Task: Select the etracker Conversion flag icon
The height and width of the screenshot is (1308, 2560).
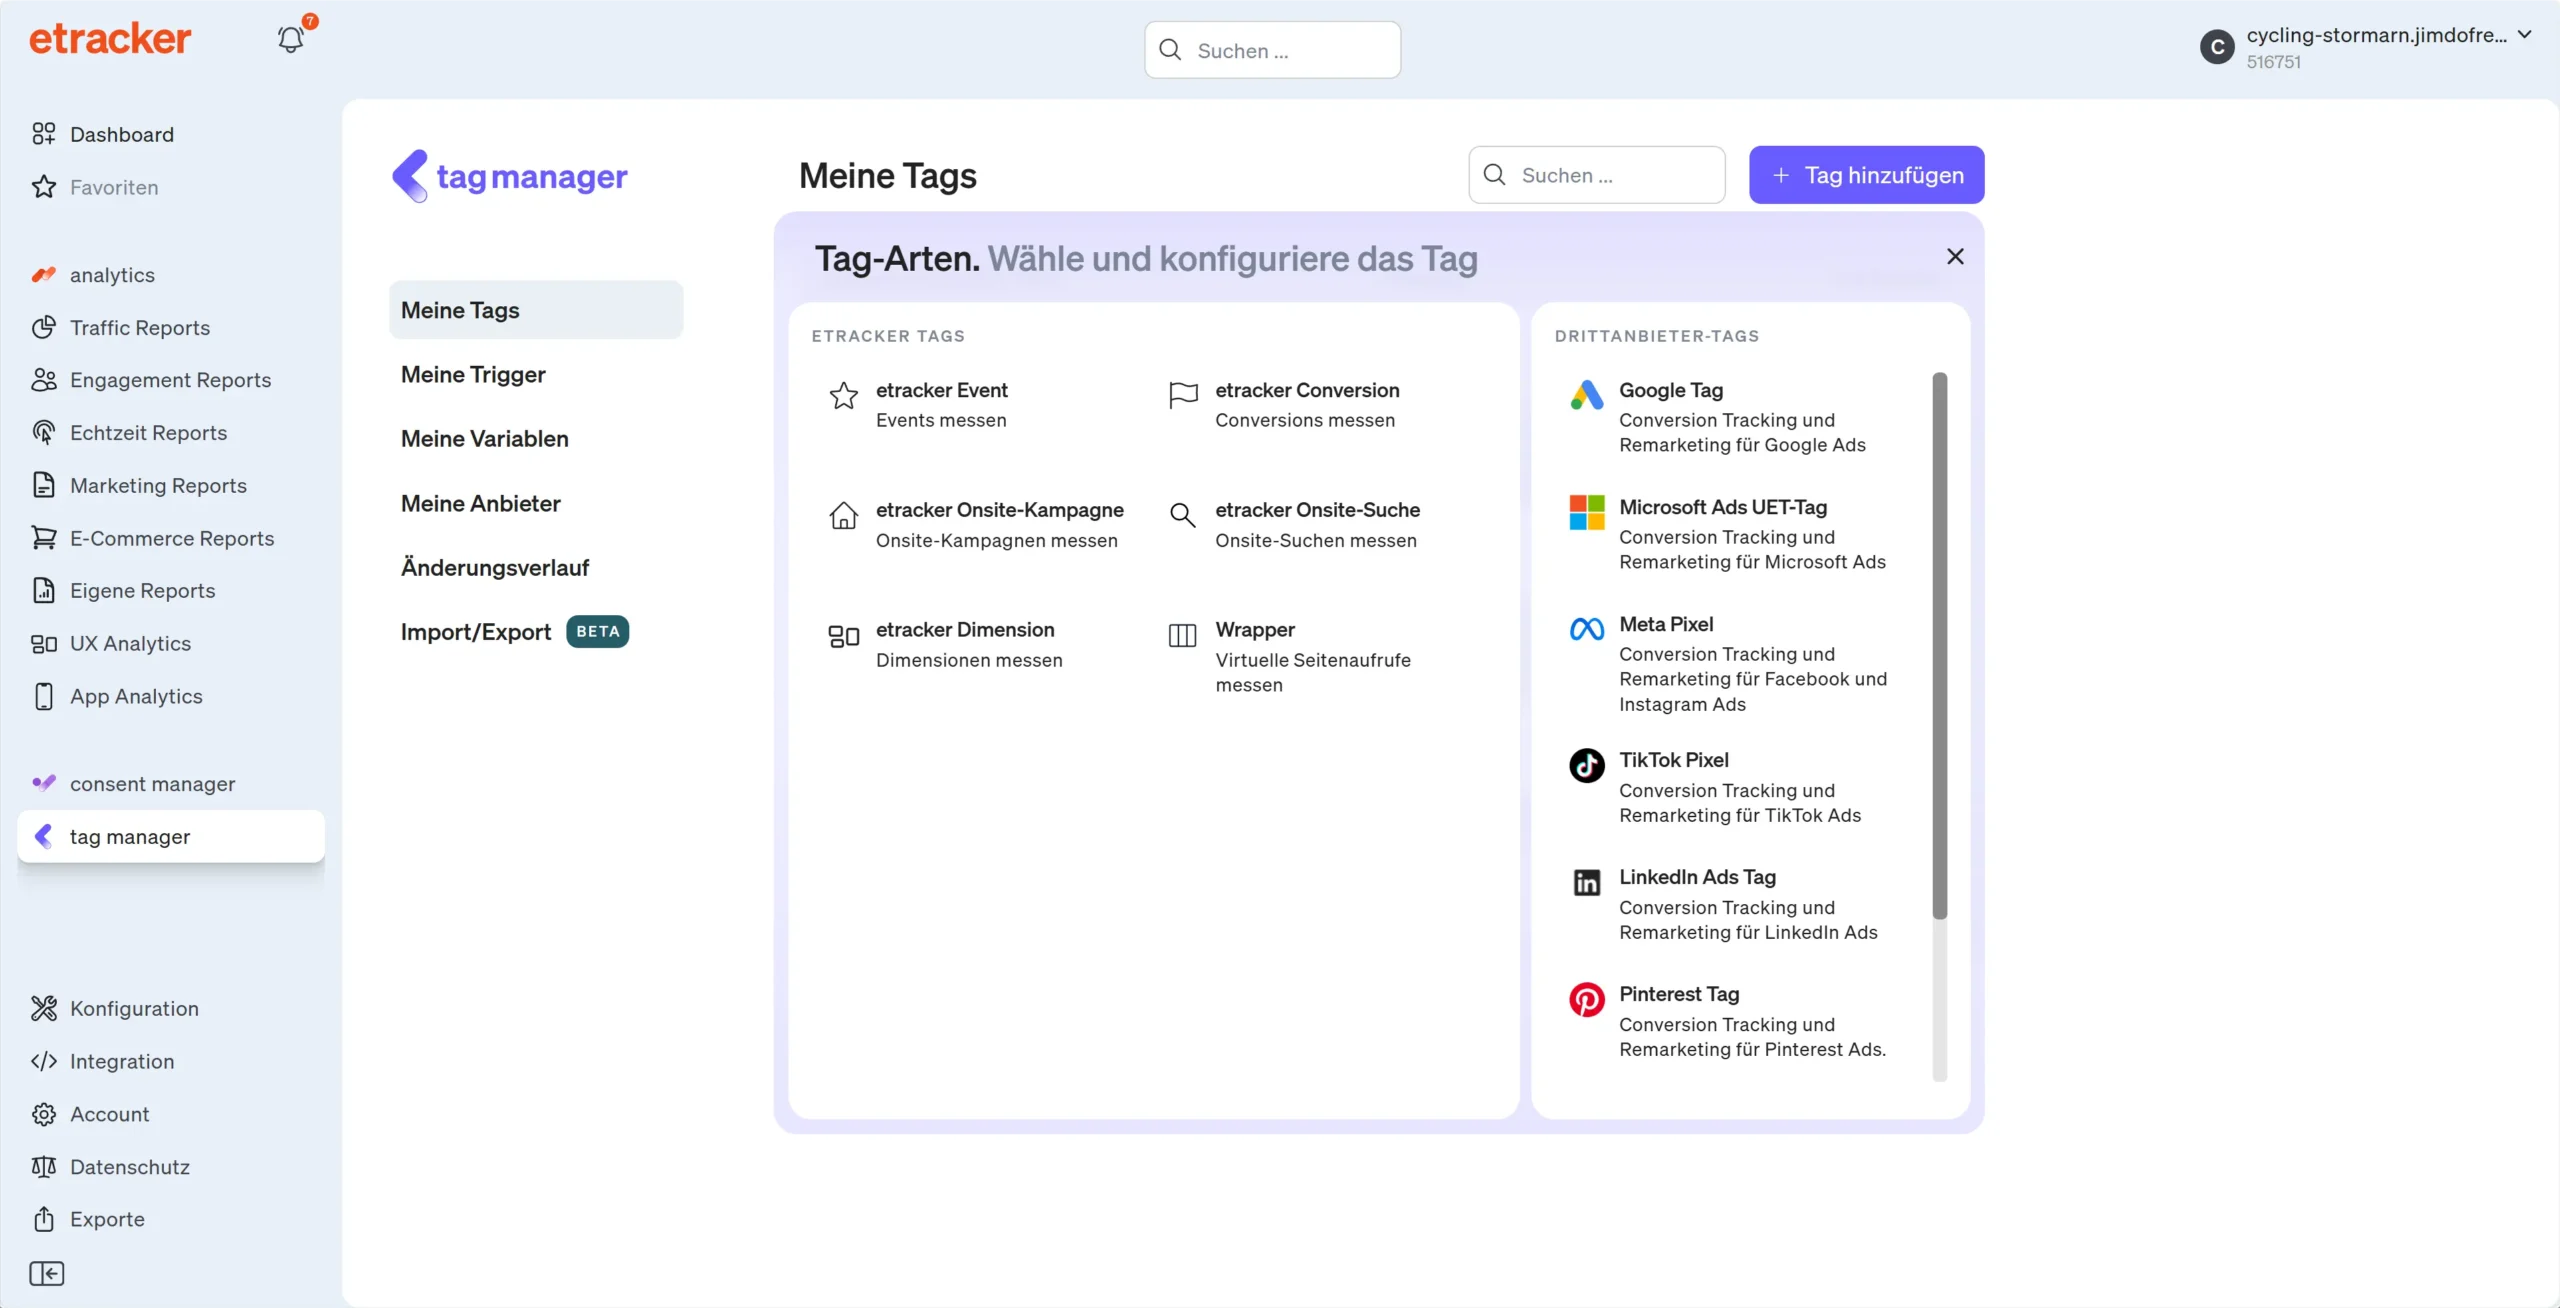Action: click(x=1182, y=396)
